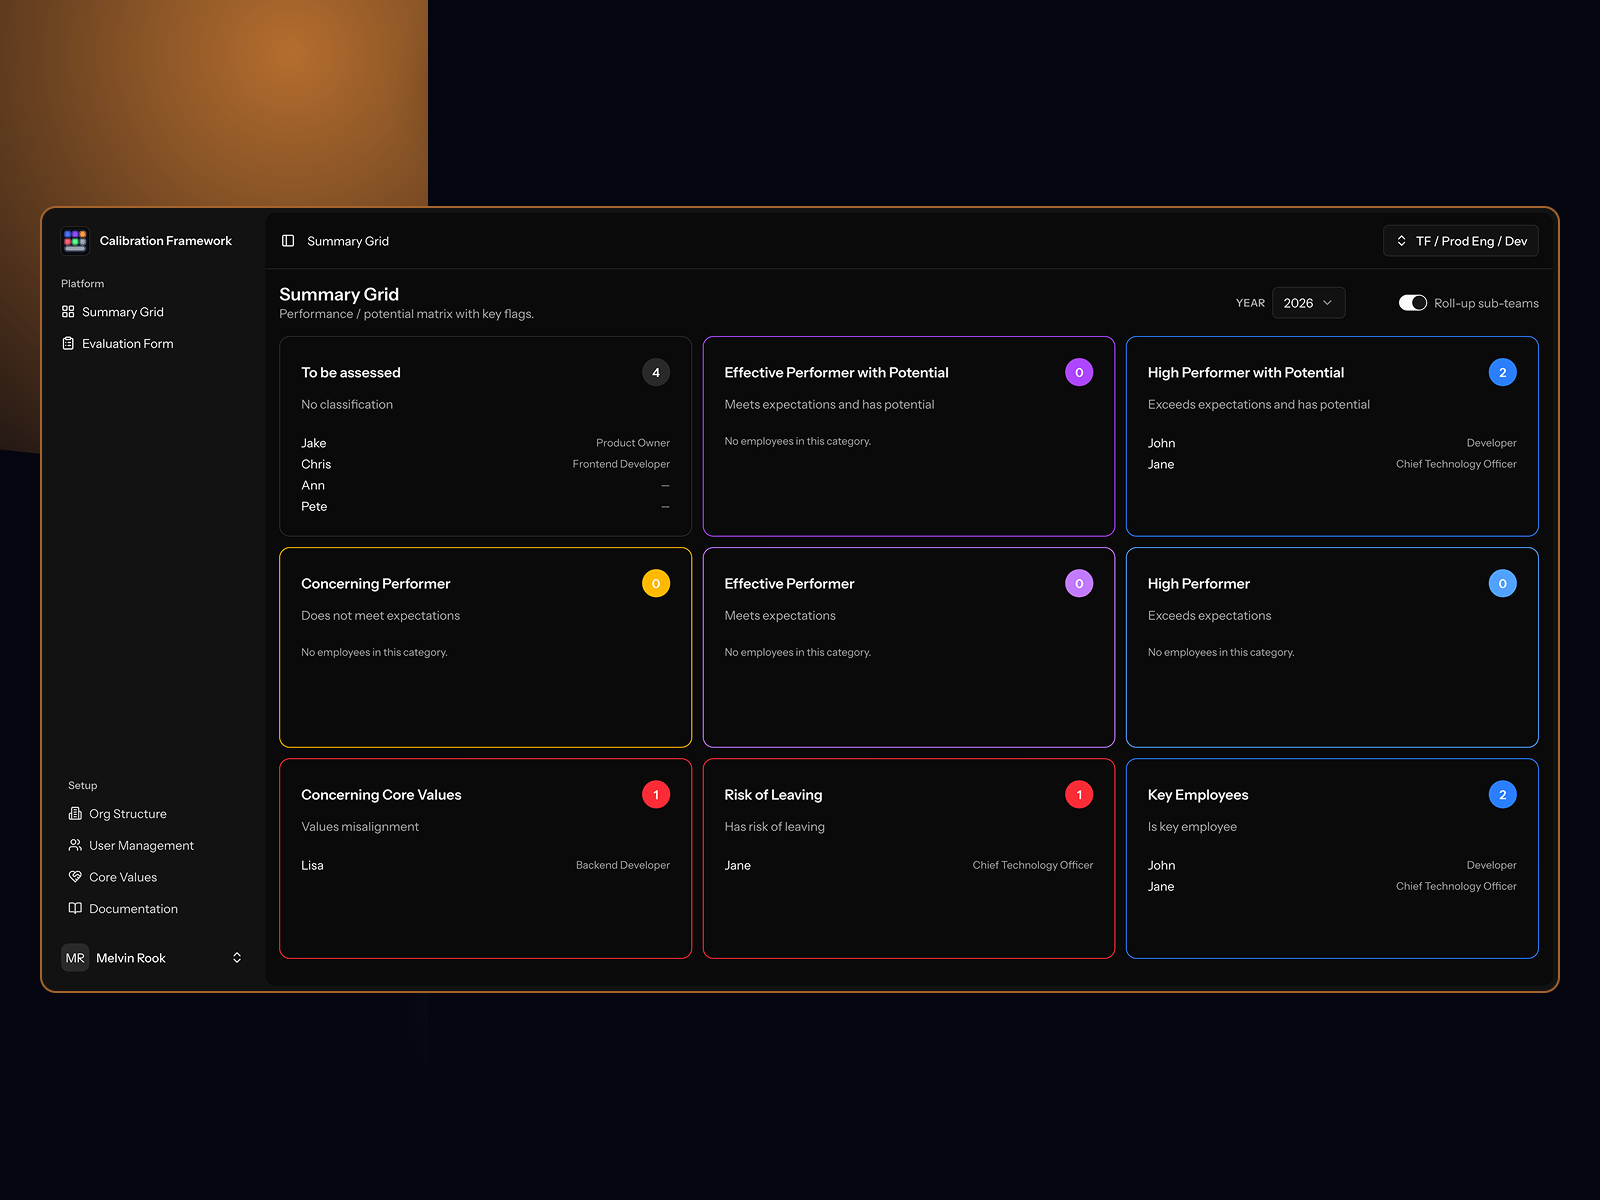
Task: Click the Summary Grid page heading
Action: (x=339, y=294)
